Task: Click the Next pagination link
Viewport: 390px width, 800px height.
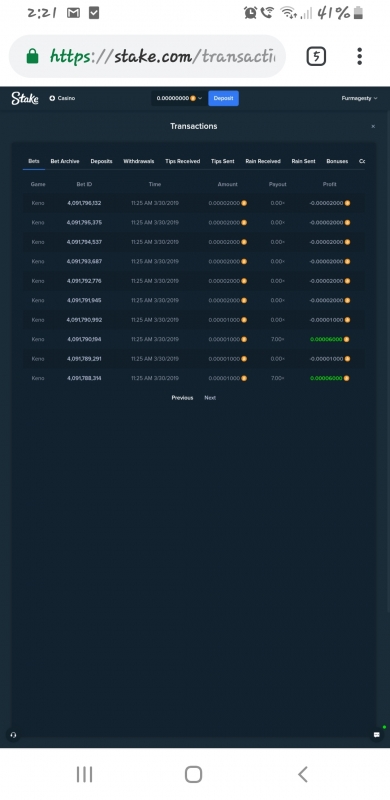Action: tap(210, 397)
